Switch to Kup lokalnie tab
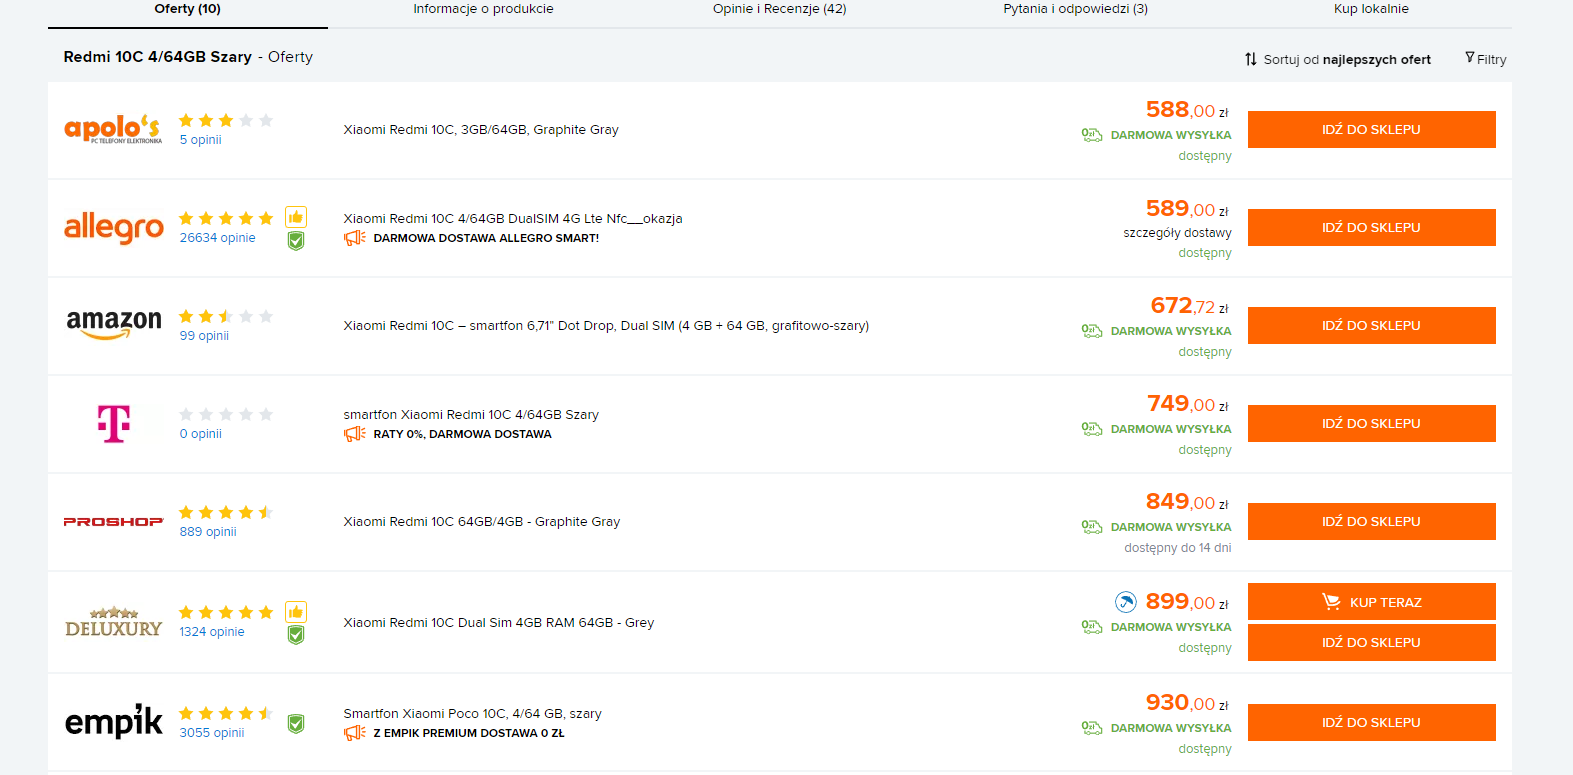Screen dimensions: 1573x775 (1371, 10)
